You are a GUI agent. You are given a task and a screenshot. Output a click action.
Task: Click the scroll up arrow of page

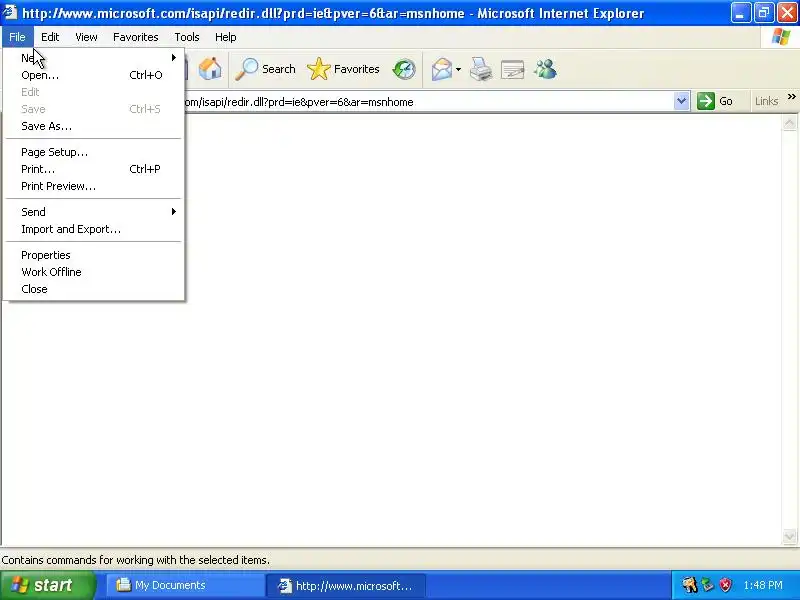pyautogui.click(x=789, y=123)
